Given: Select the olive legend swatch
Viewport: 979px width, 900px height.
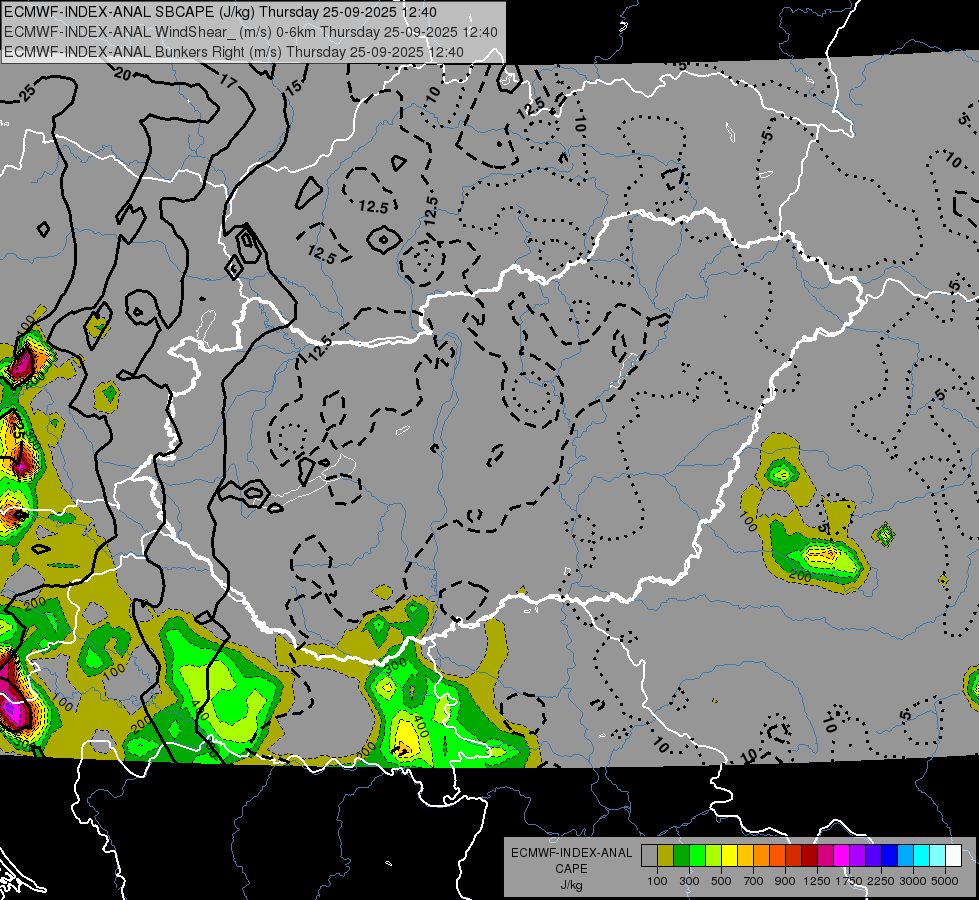Looking at the screenshot, I should tap(666, 855).
